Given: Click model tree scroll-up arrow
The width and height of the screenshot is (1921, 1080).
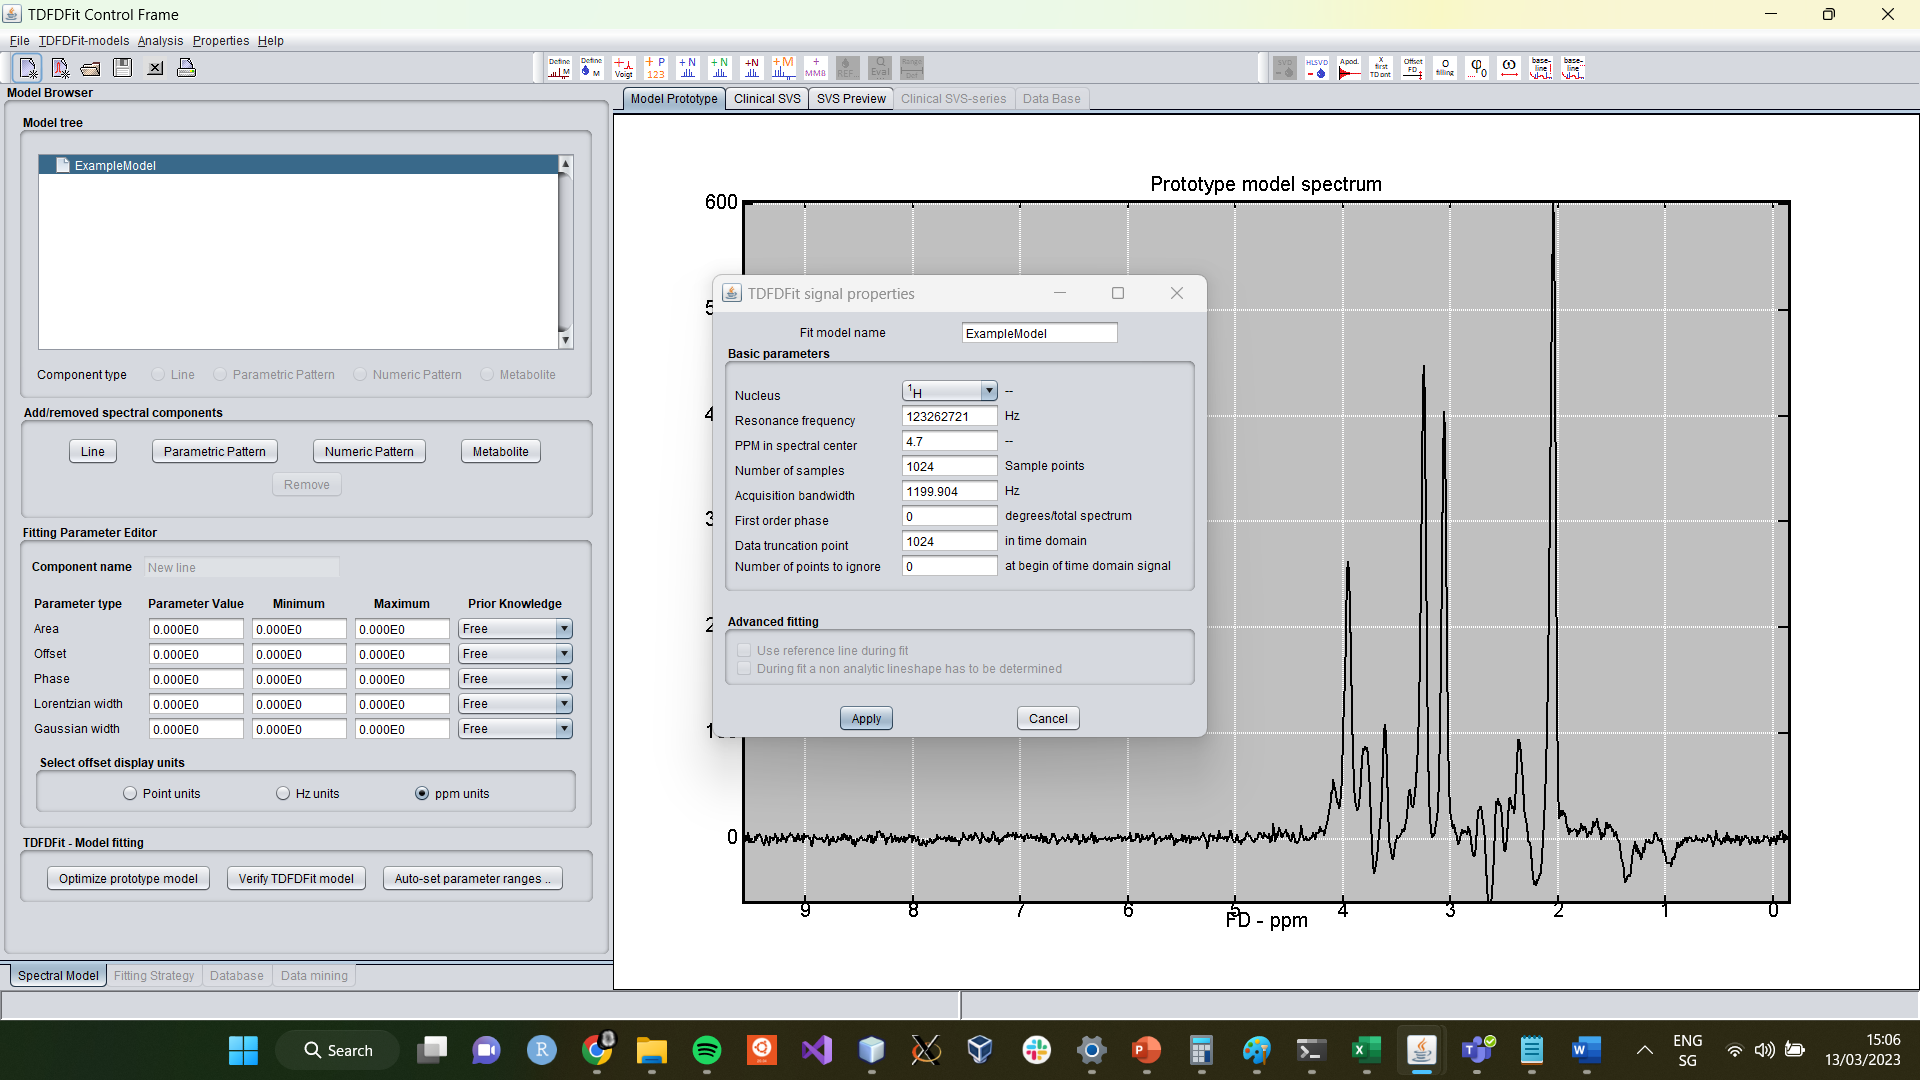Looking at the screenshot, I should coord(566,163).
